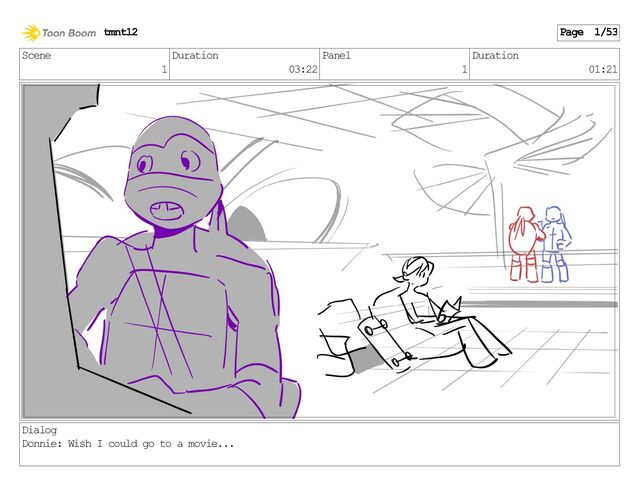Viewport: 640px width, 495px height.
Task: Select the panel duration value '01:21'
Action: (603, 69)
